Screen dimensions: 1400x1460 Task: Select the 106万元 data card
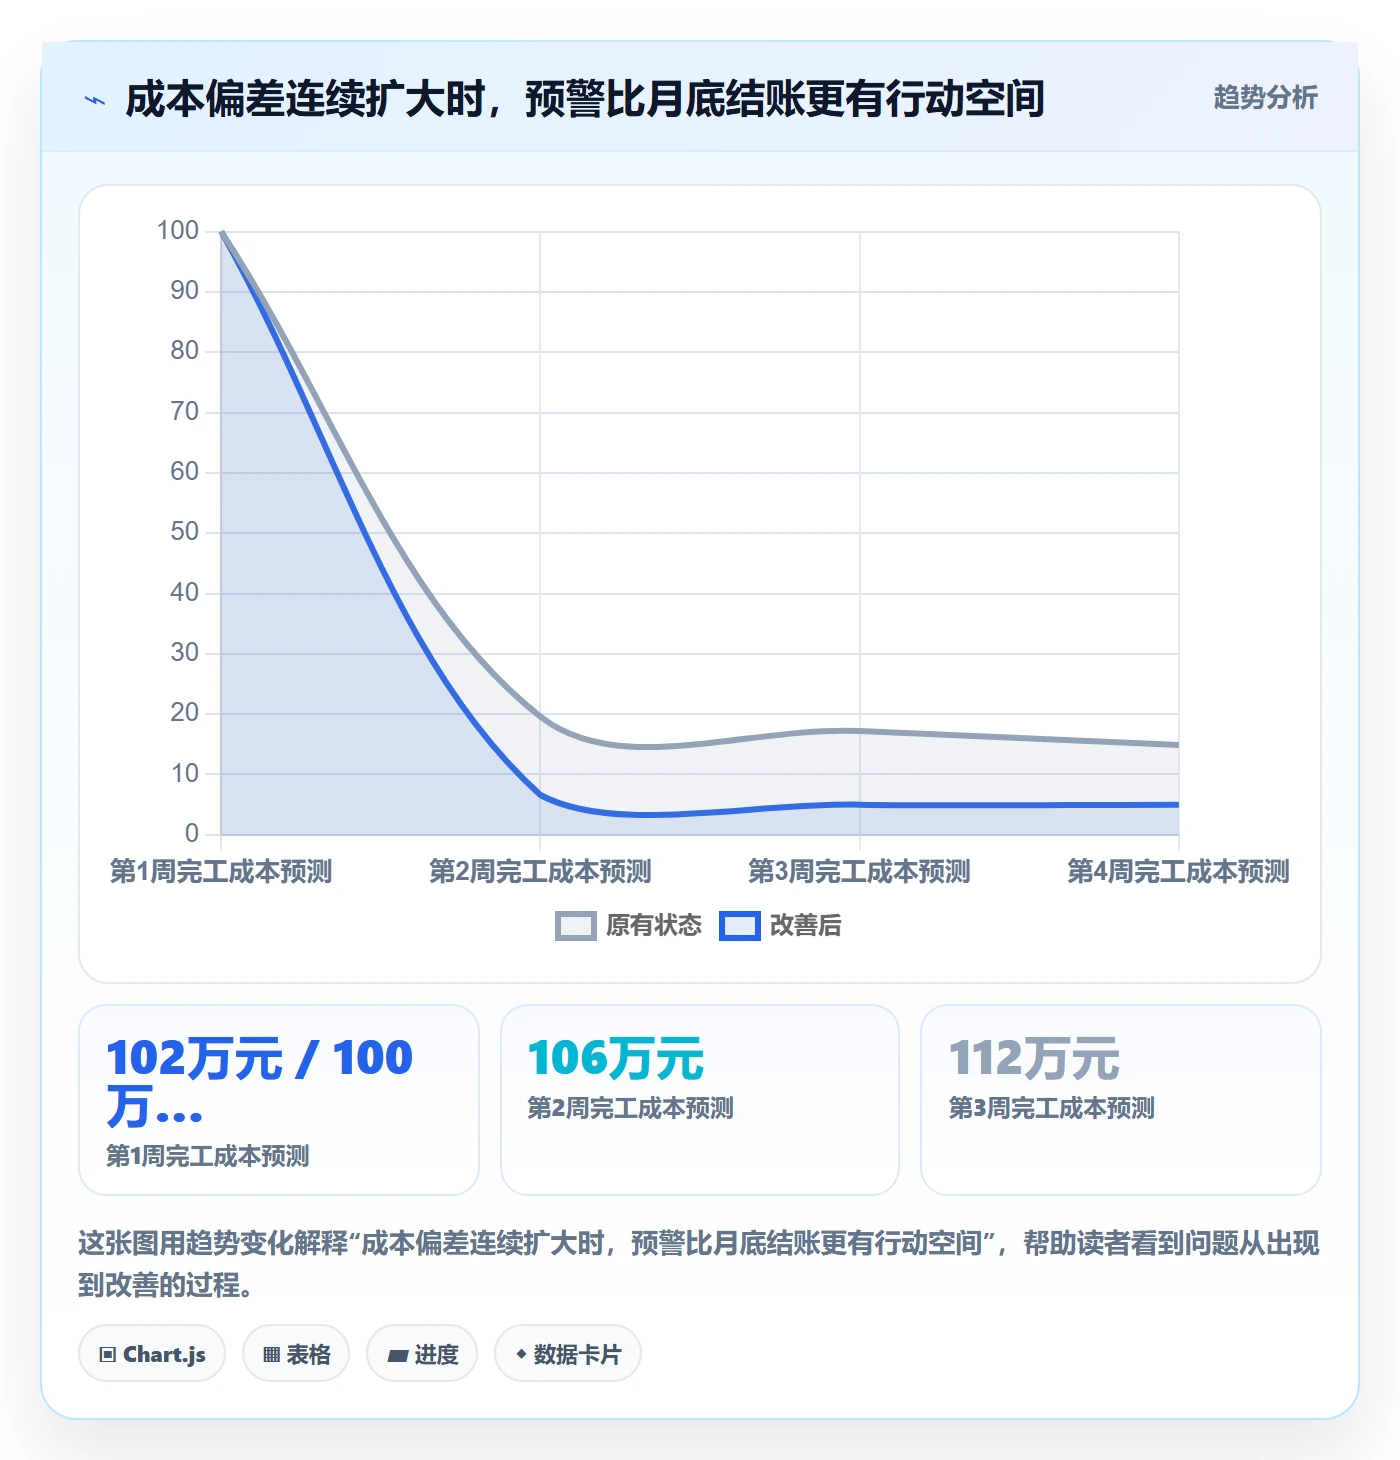(x=700, y=1100)
